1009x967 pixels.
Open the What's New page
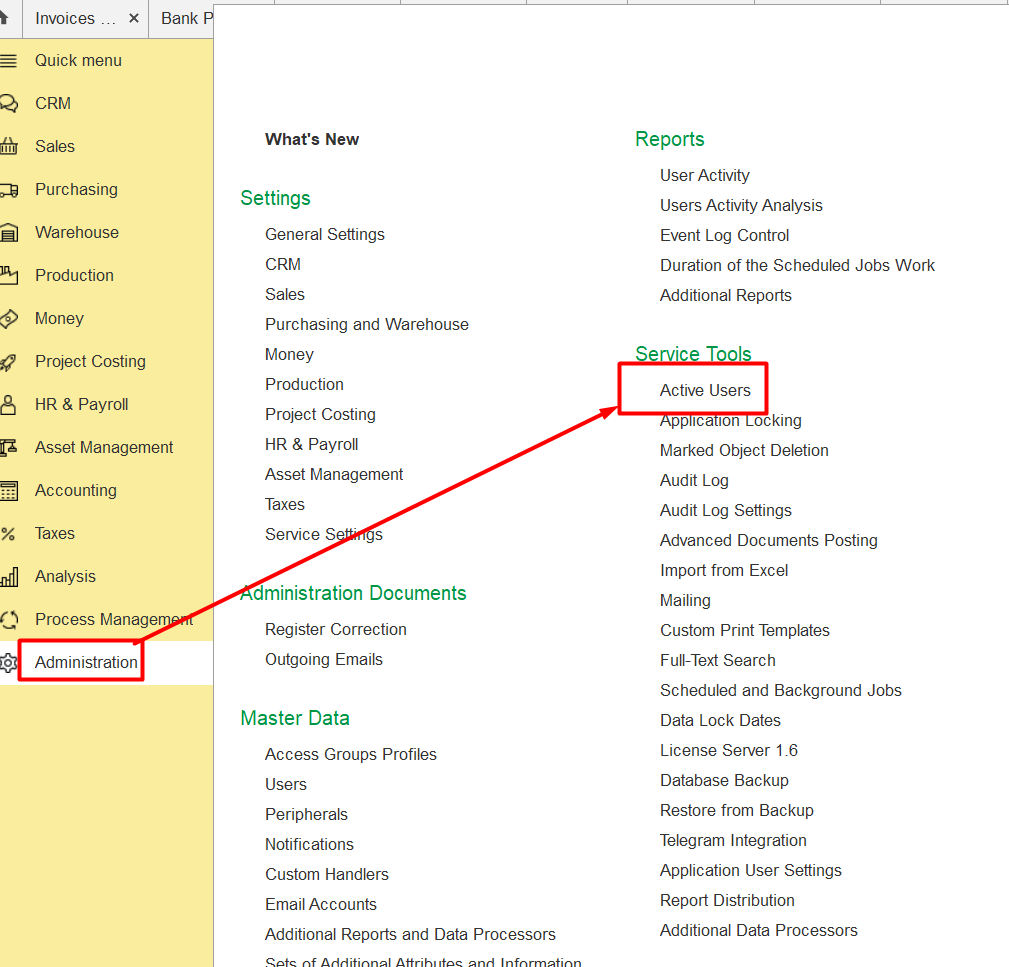312,139
